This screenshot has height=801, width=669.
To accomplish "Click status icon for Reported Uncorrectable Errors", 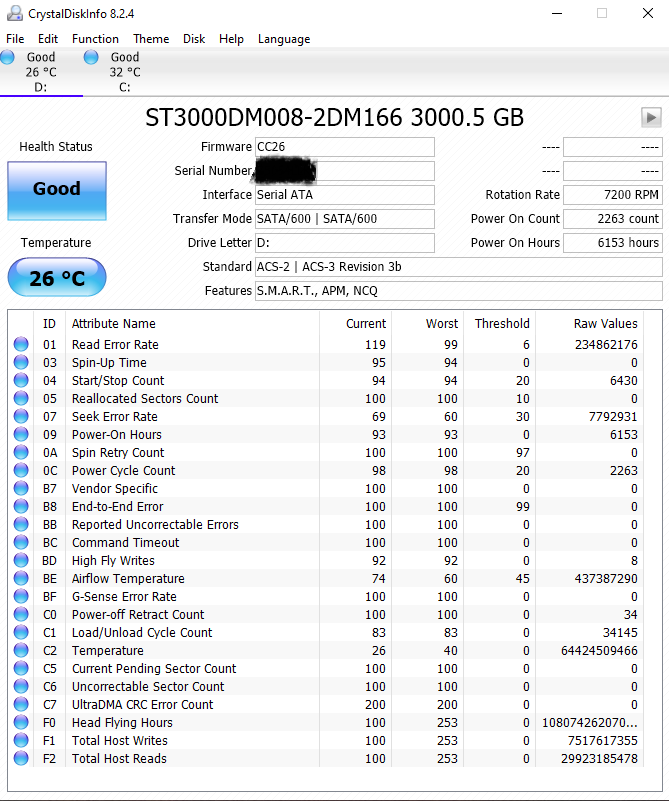I will point(21,525).
